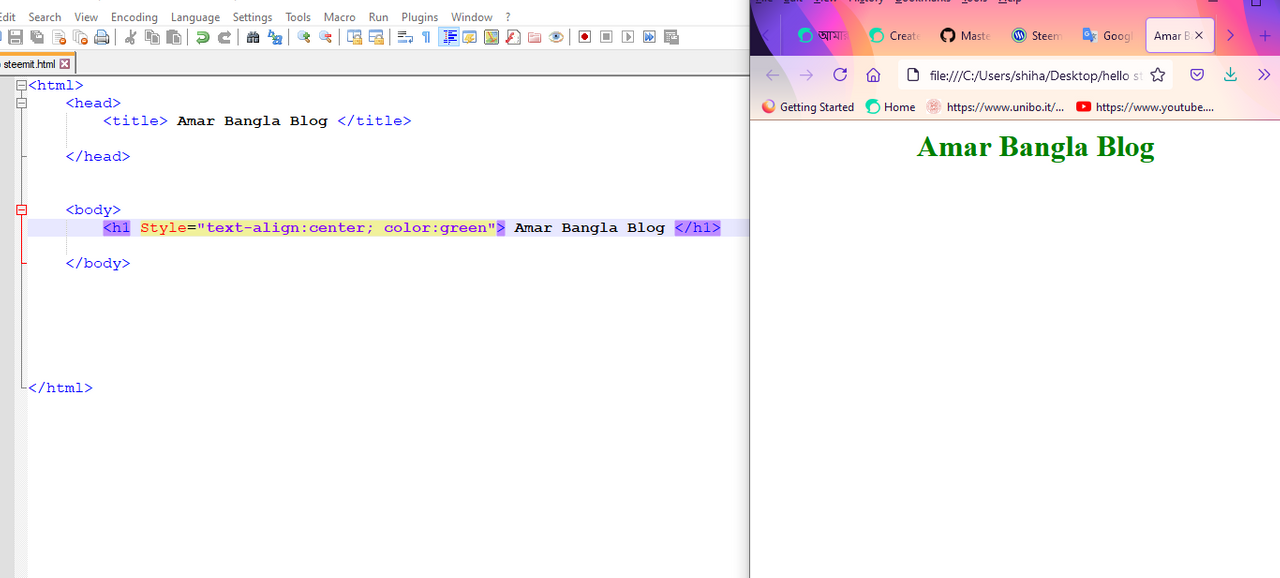Switch to the GitHub Maste browser tab
The height and width of the screenshot is (578, 1280).
[x=965, y=35]
